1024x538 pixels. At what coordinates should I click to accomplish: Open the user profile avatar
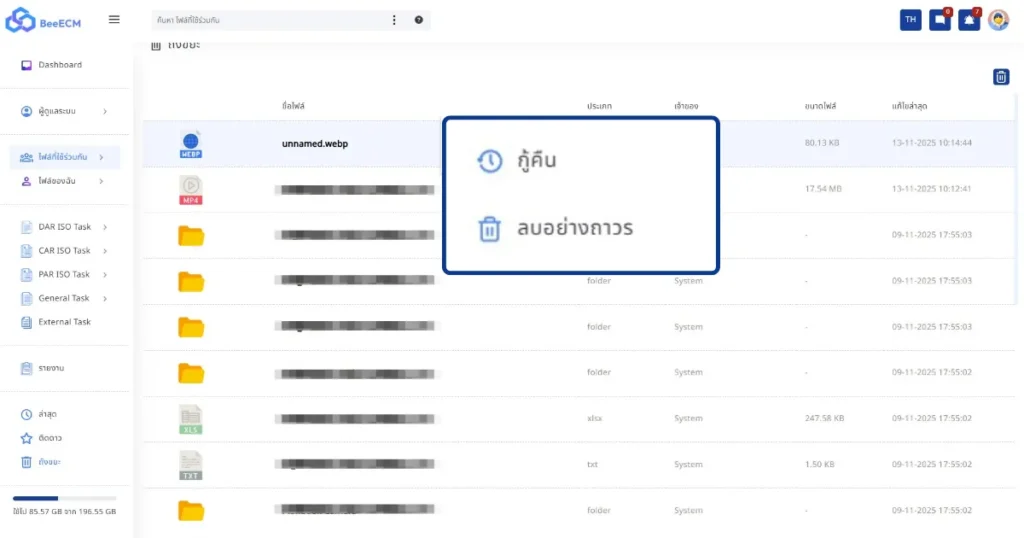pos(998,20)
